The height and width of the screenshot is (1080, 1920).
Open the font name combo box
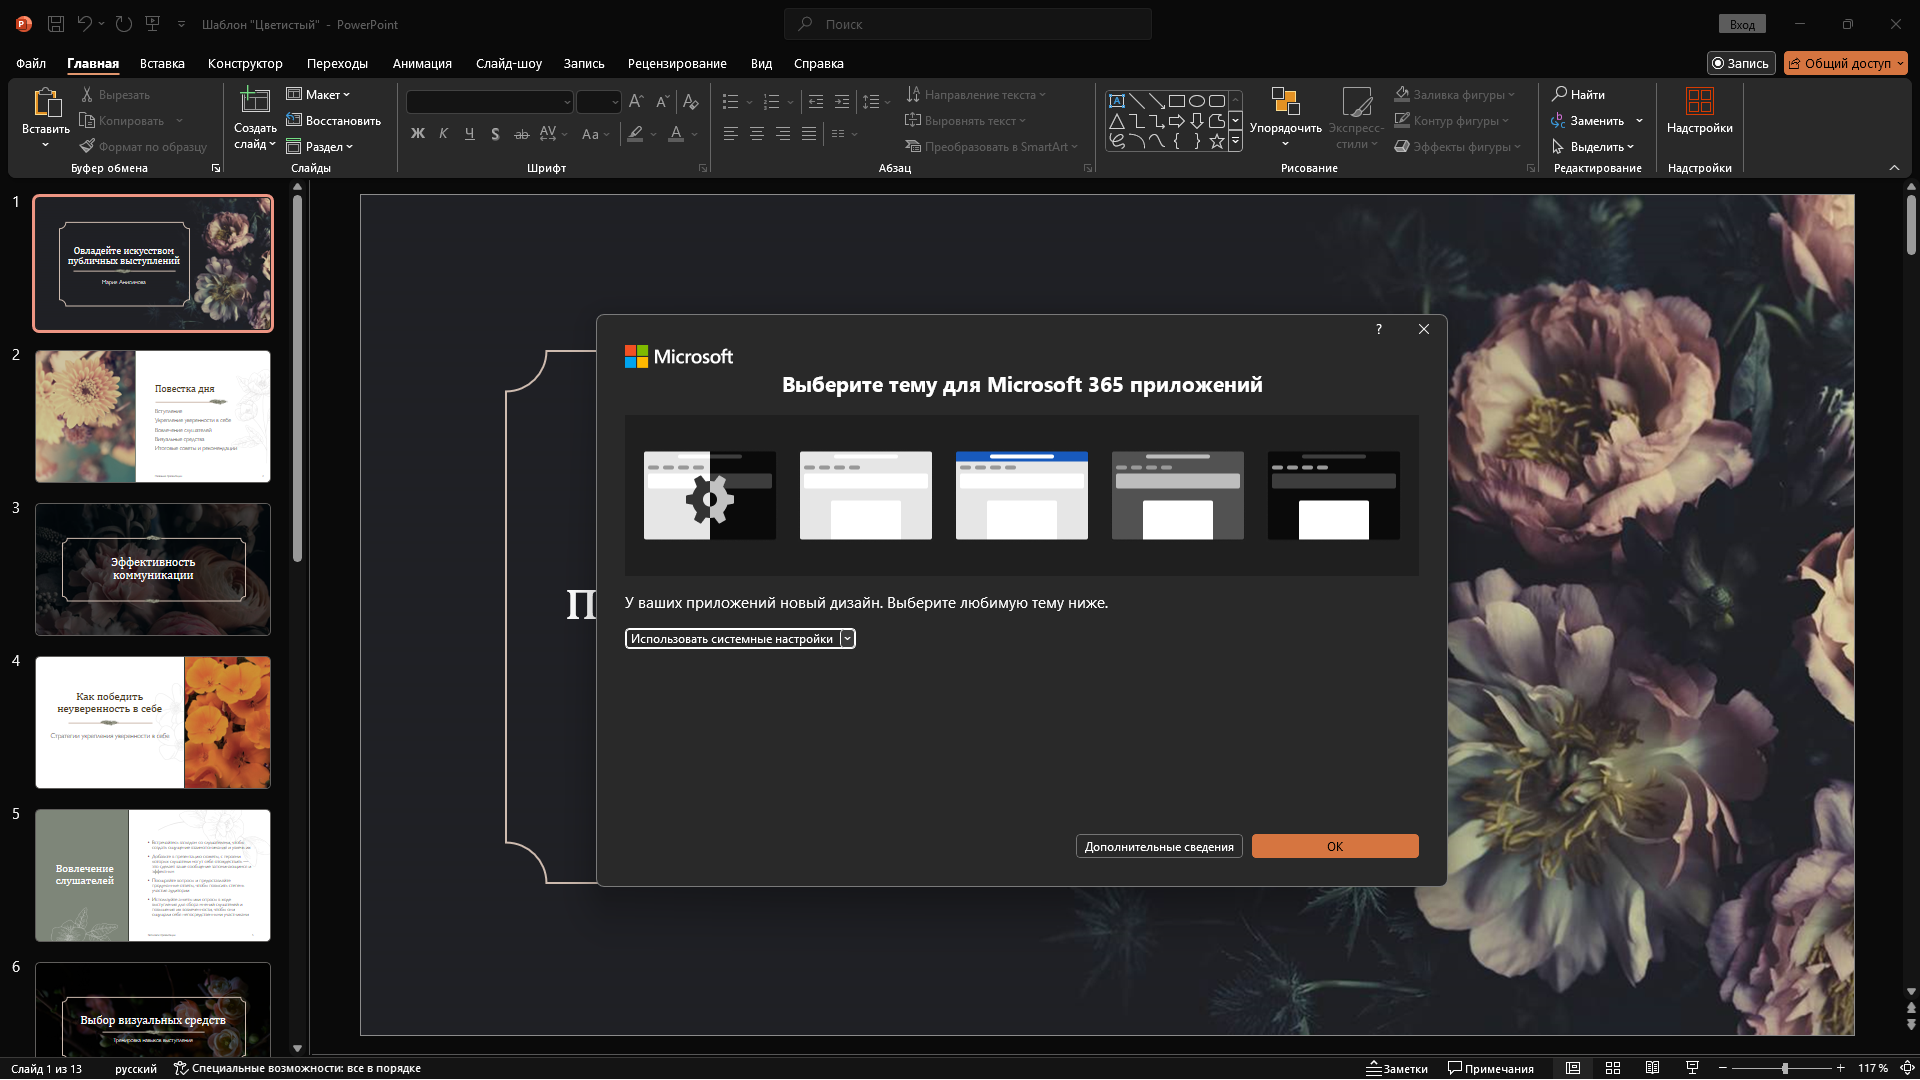(490, 102)
